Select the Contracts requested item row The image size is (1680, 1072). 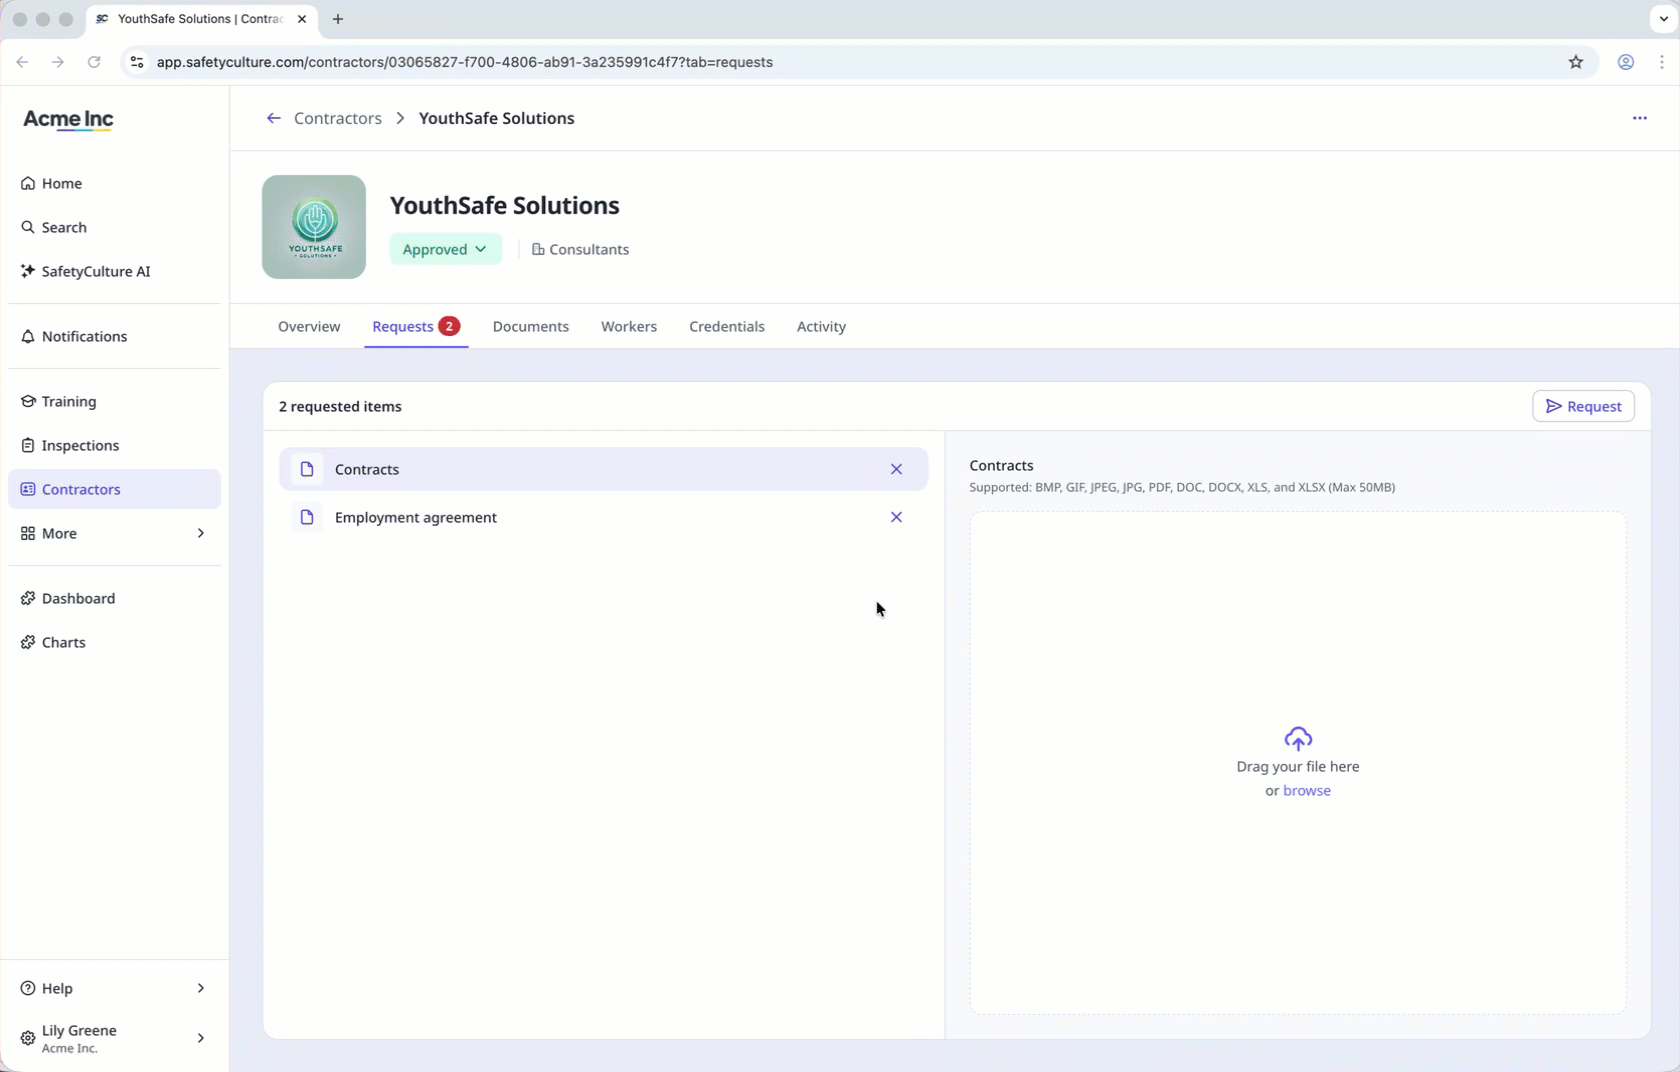coord(604,470)
